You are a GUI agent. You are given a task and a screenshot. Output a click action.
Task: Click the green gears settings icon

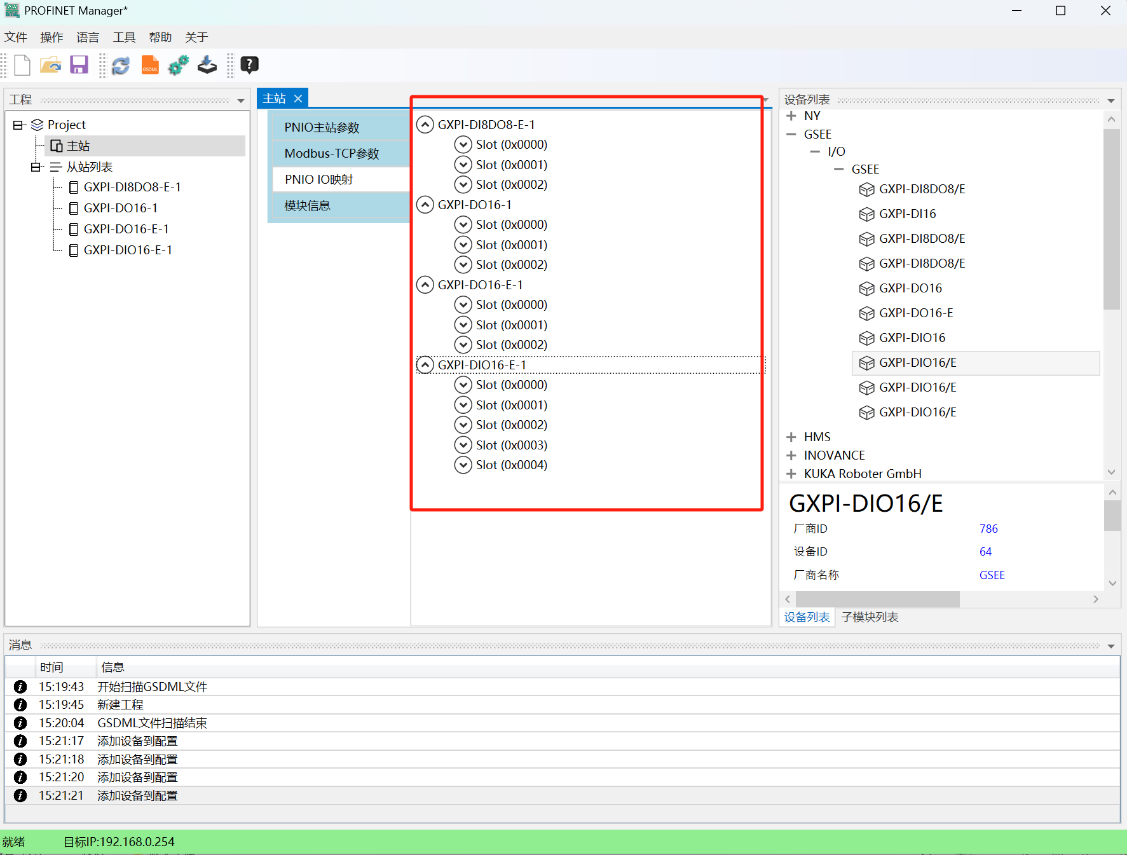coord(178,65)
